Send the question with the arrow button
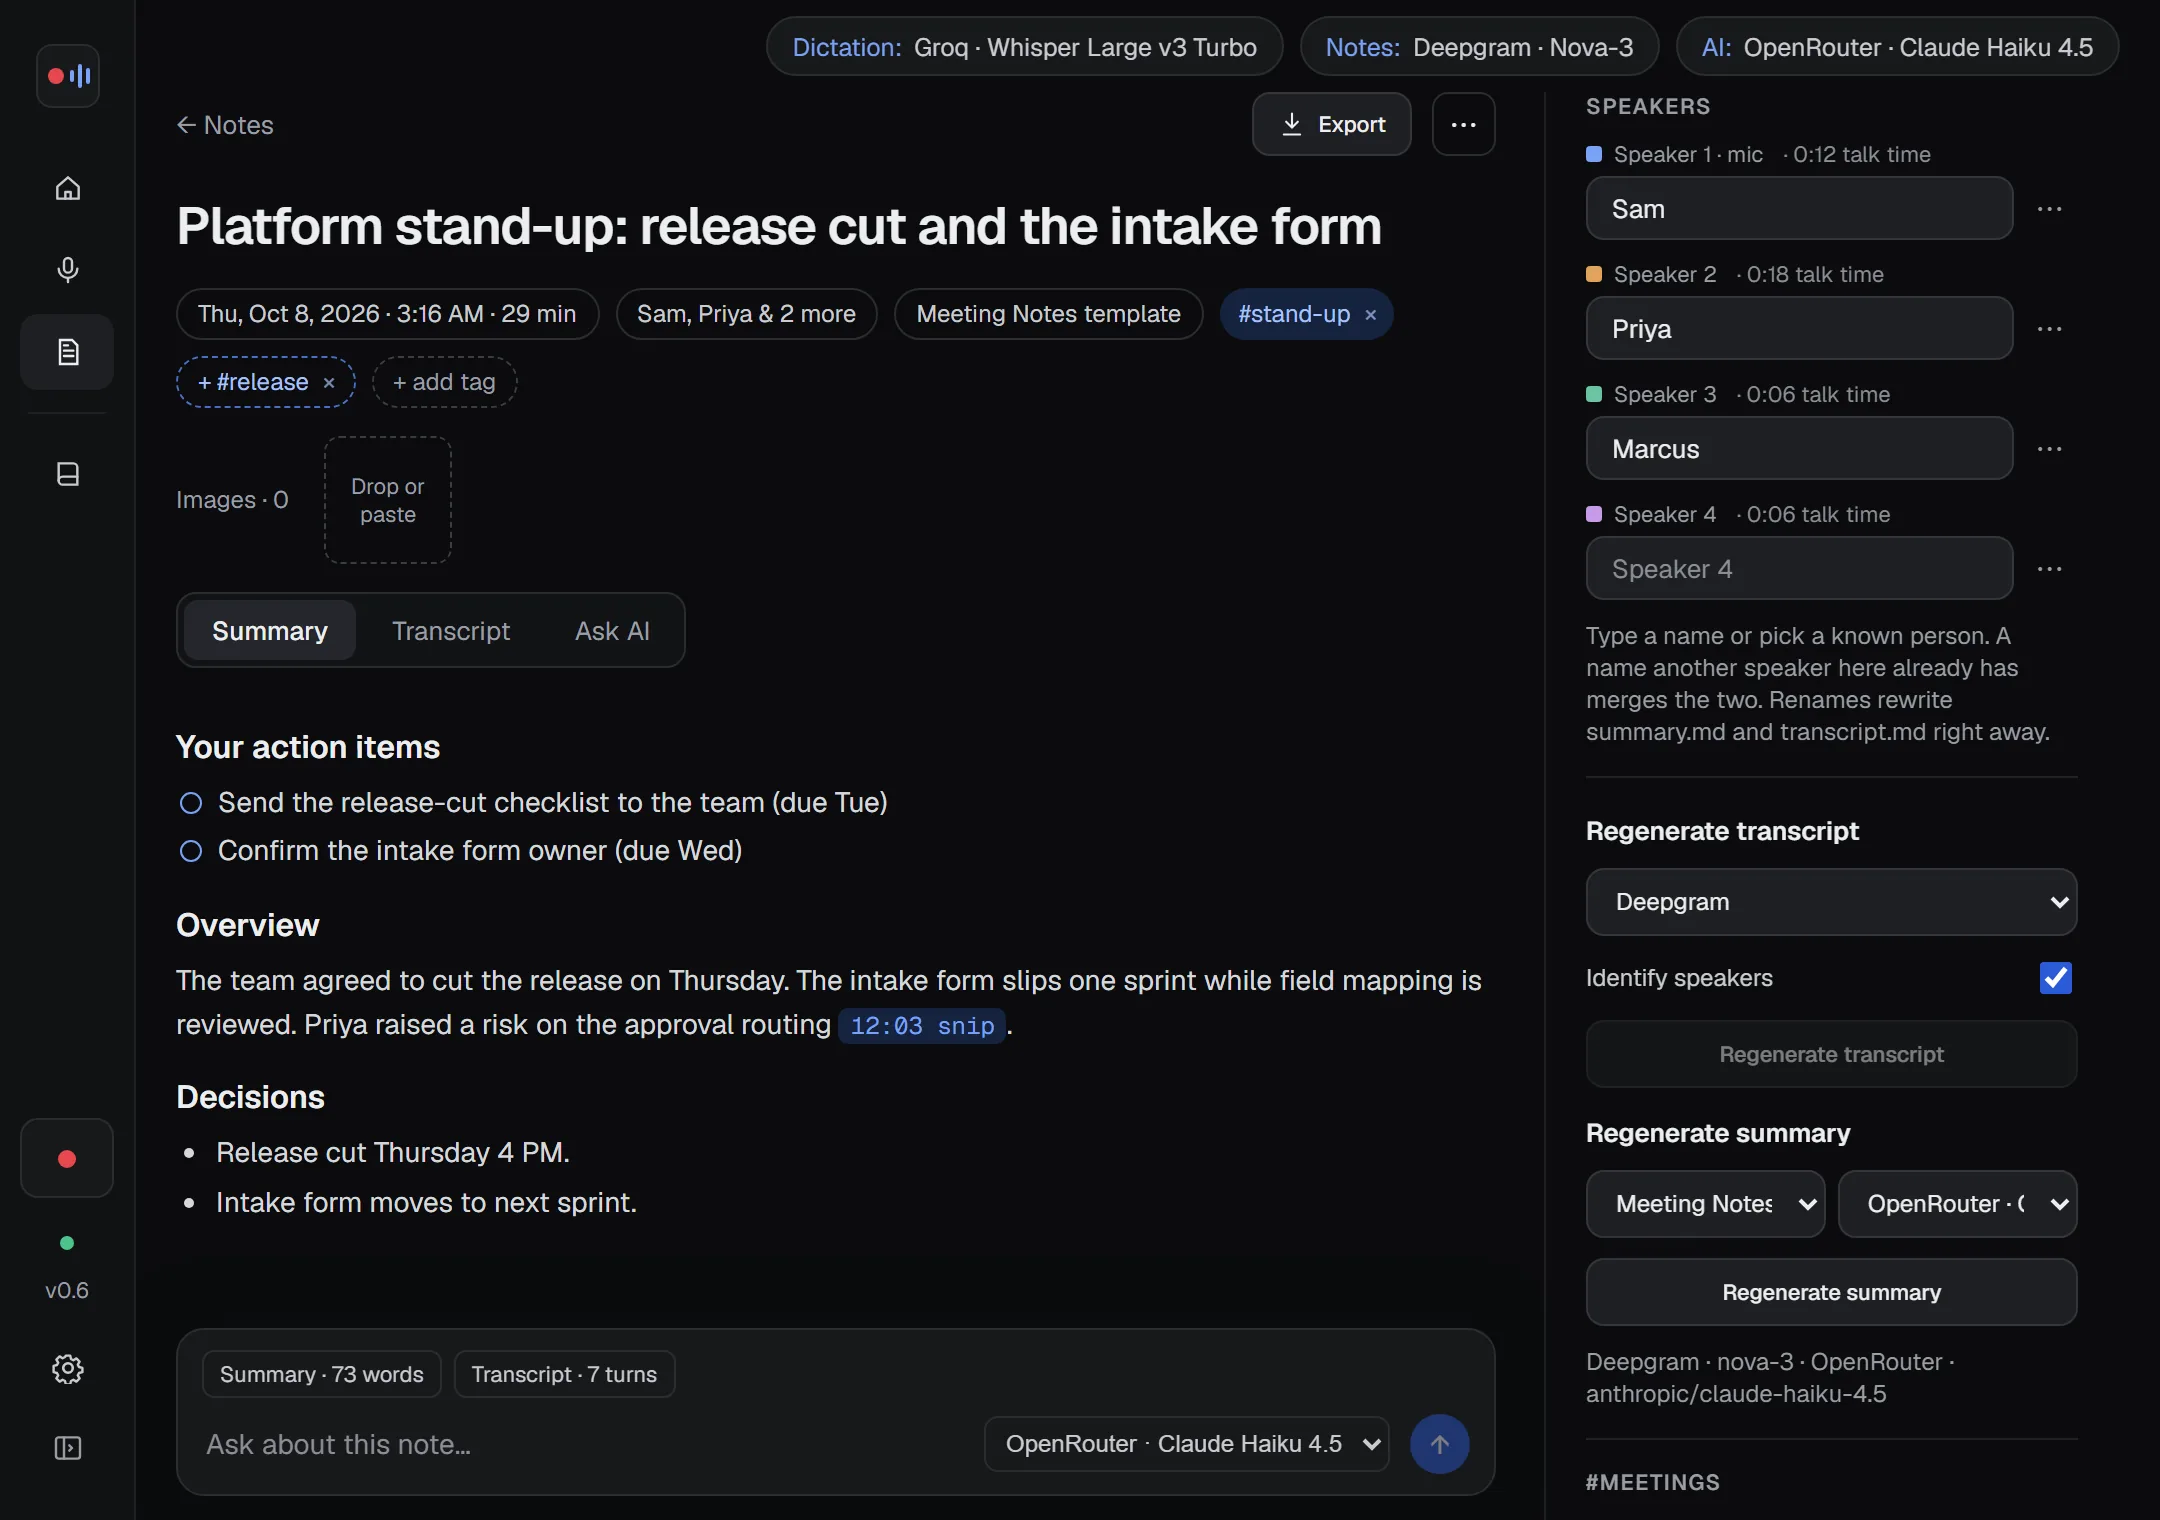This screenshot has width=2160, height=1520. click(1439, 1443)
